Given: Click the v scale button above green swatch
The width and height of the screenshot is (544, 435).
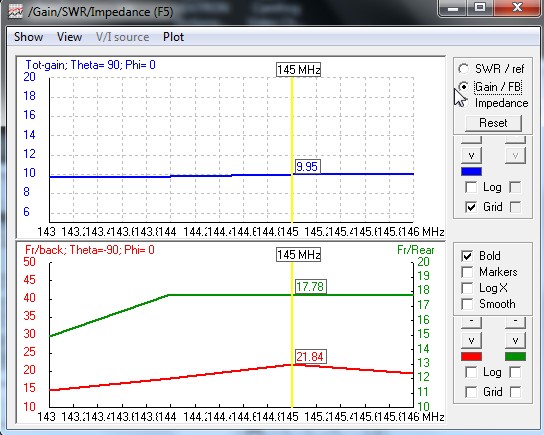Looking at the screenshot, I should 515,340.
